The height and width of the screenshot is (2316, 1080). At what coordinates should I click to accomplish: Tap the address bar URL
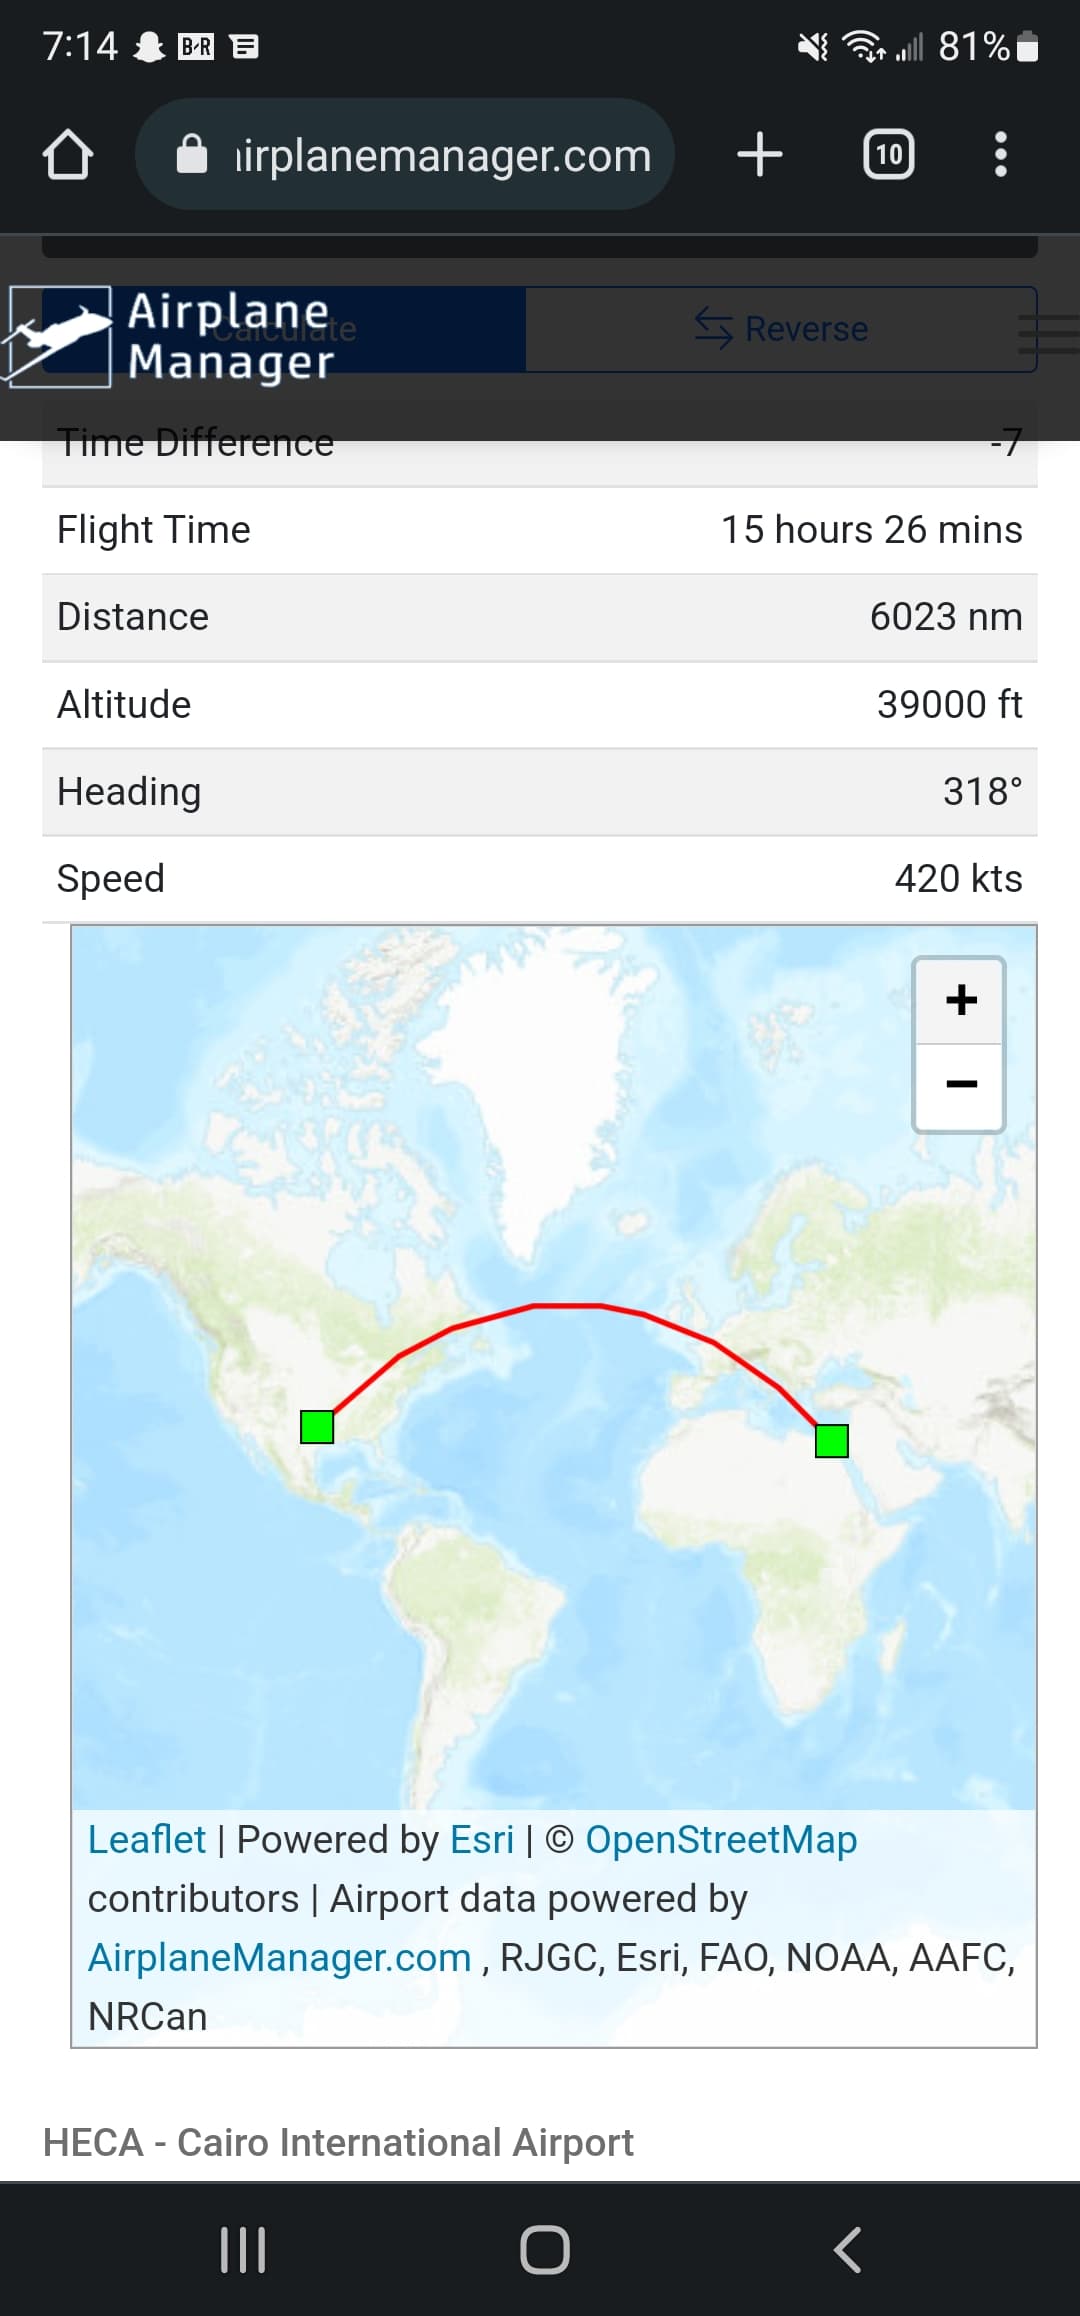click(x=442, y=155)
